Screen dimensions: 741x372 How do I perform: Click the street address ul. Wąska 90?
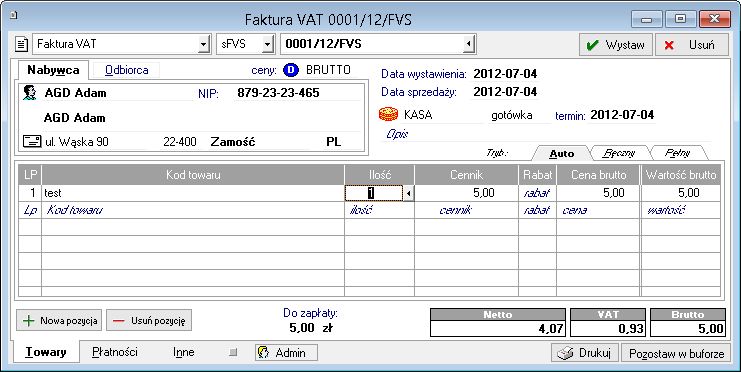coord(77,142)
